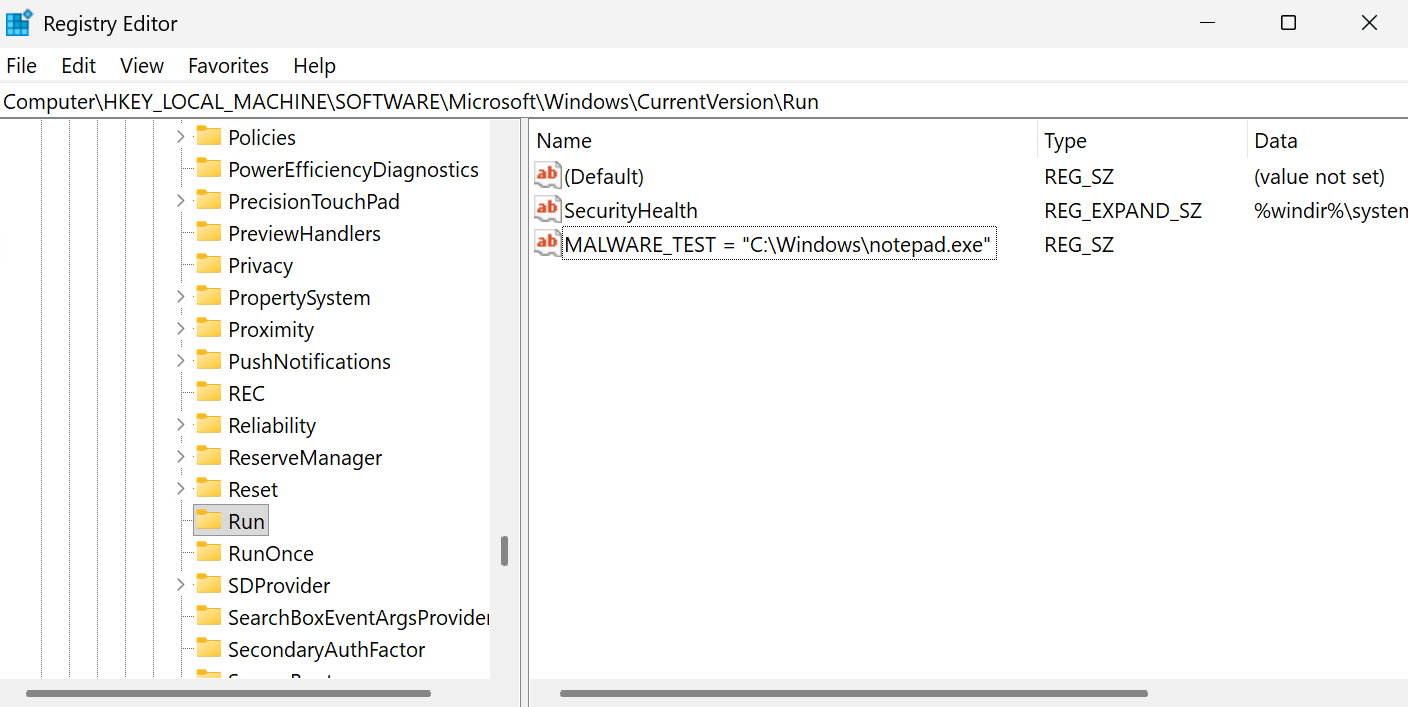The width and height of the screenshot is (1408, 707).
Task: Click the (Default) string value icon
Action: pyautogui.click(x=548, y=176)
